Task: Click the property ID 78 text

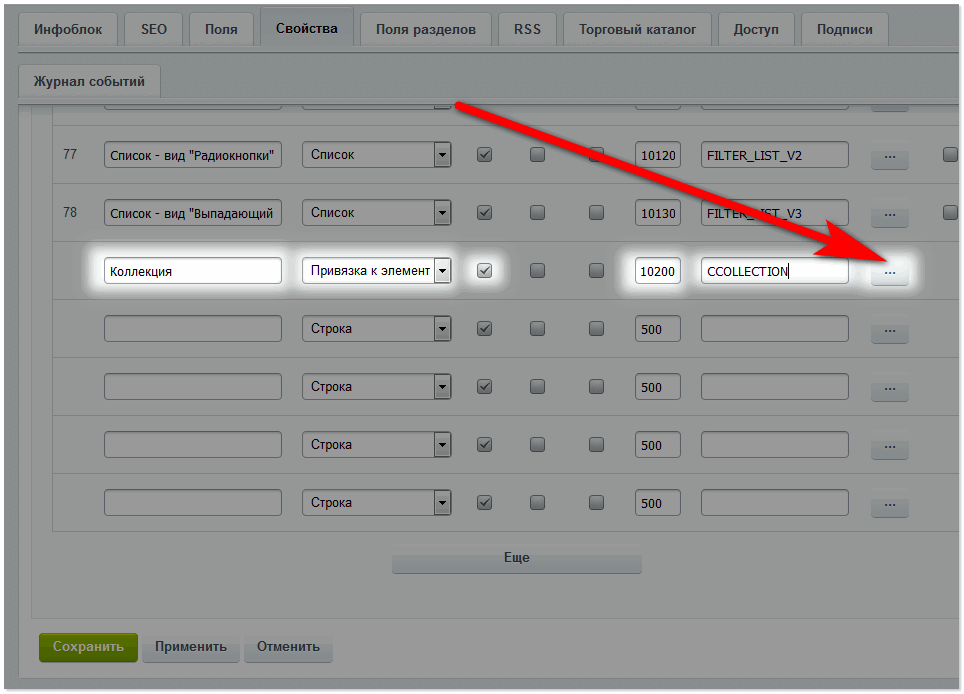Action: point(70,212)
